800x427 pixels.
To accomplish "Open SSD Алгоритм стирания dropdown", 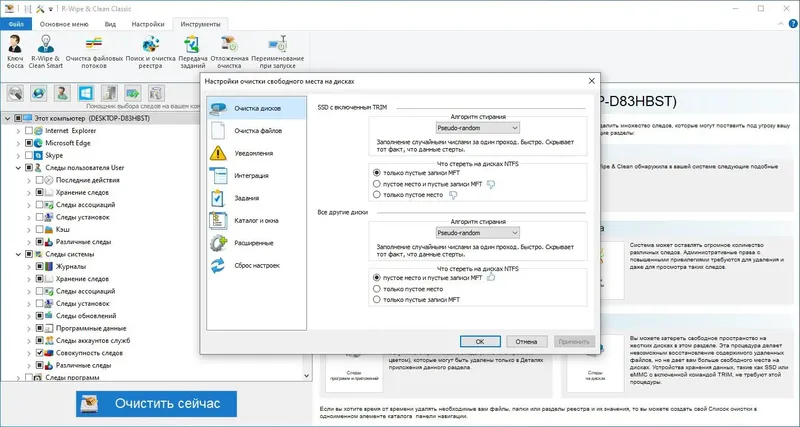I will tap(478, 128).
